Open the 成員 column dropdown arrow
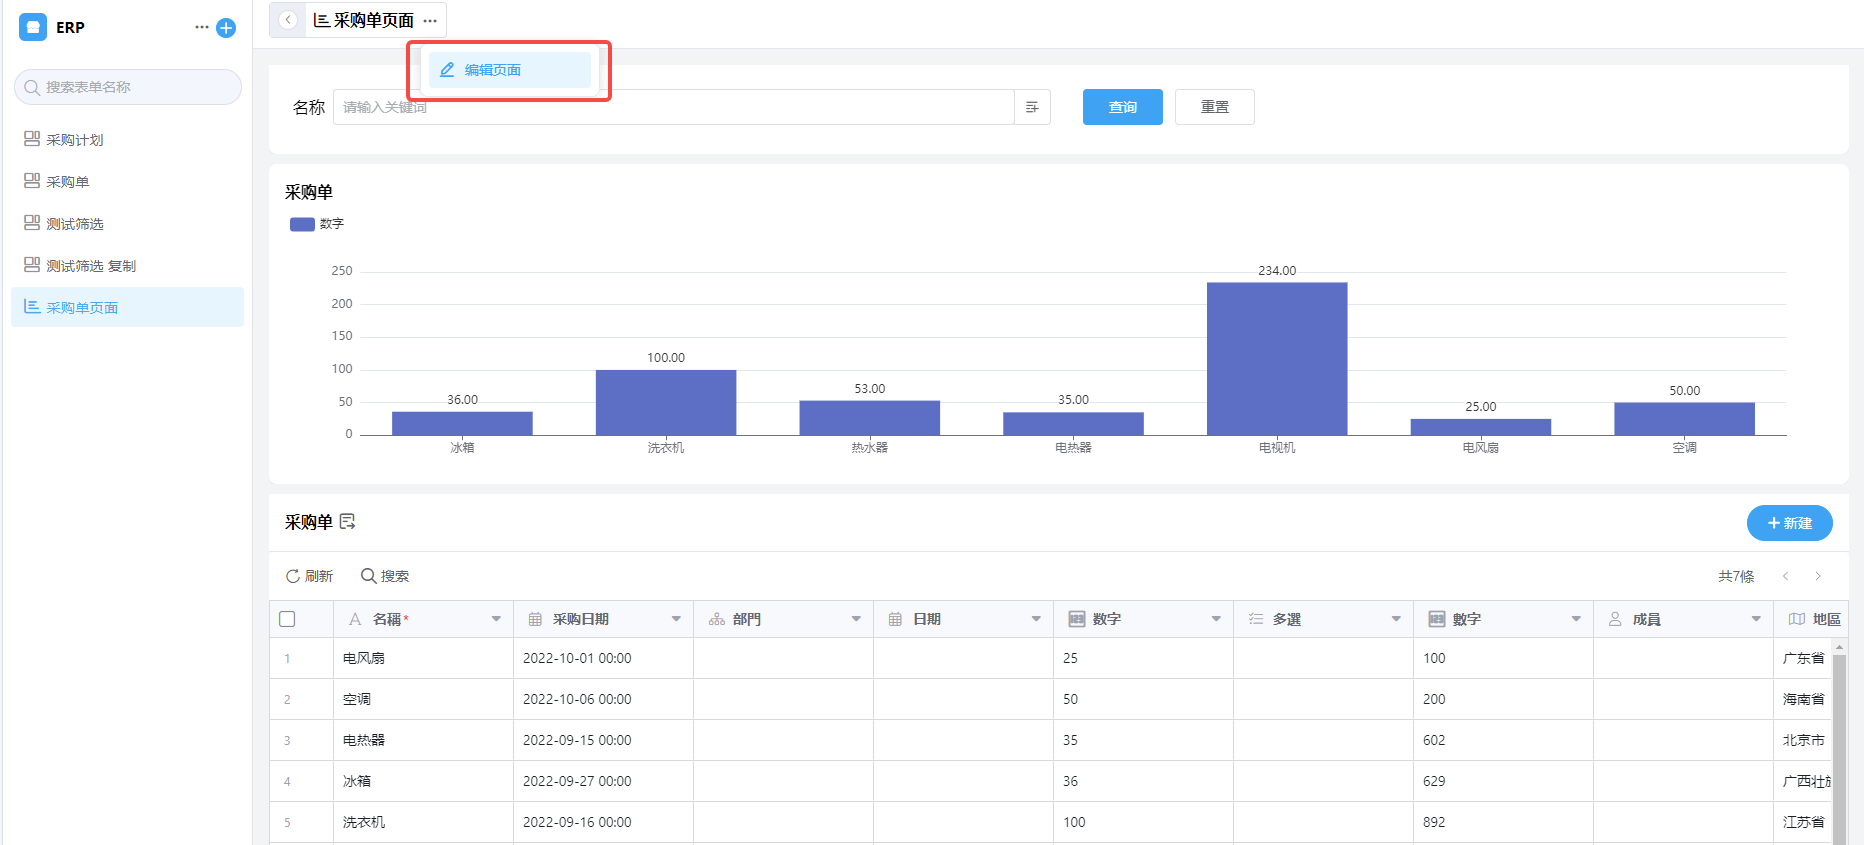The height and width of the screenshot is (845, 1864). click(1756, 619)
